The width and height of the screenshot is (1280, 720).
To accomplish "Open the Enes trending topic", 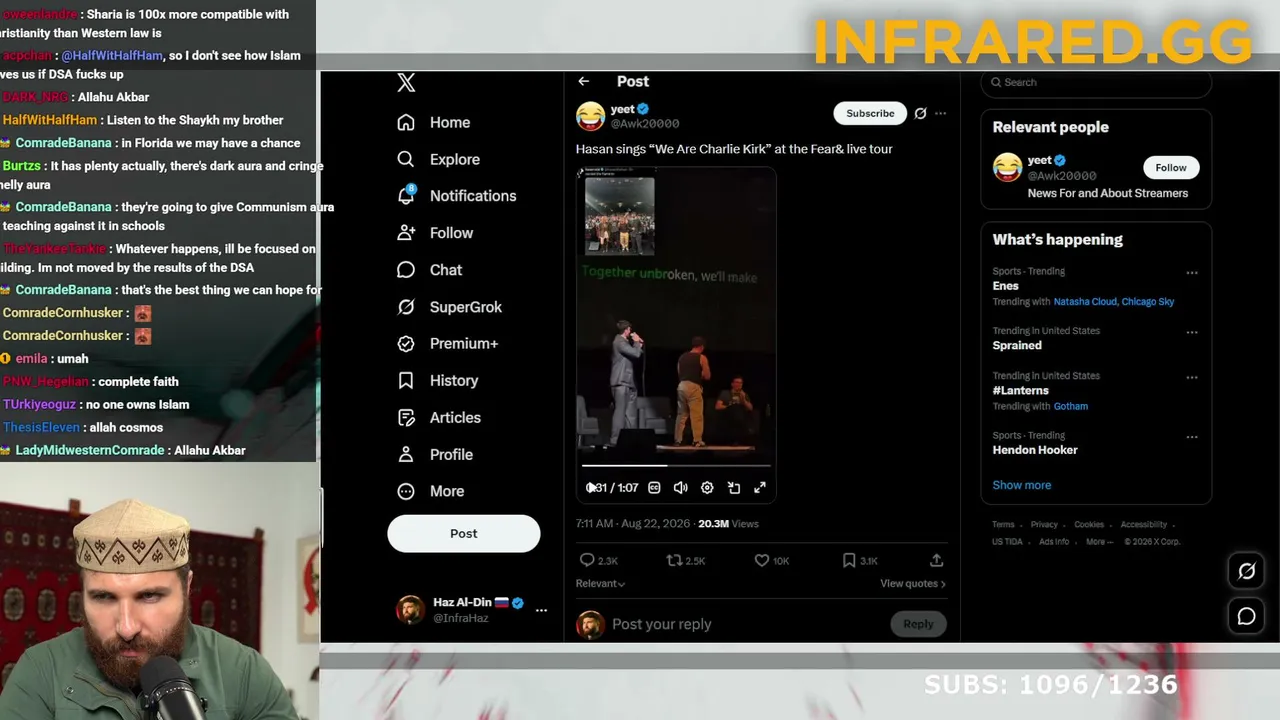I will click(1006, 286).
